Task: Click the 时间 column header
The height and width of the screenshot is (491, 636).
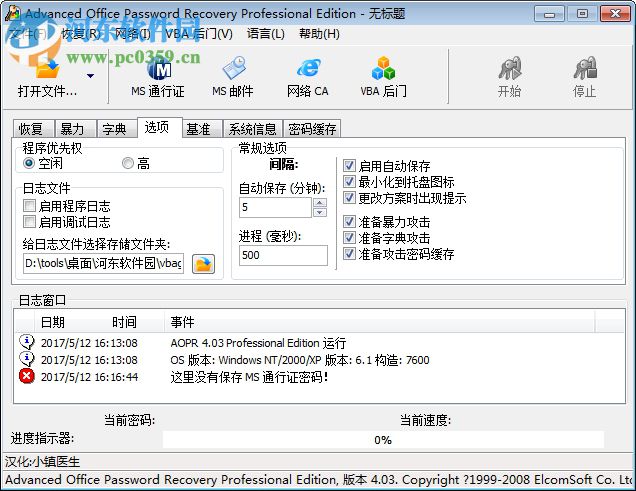Action: click(x=124, y=322)
